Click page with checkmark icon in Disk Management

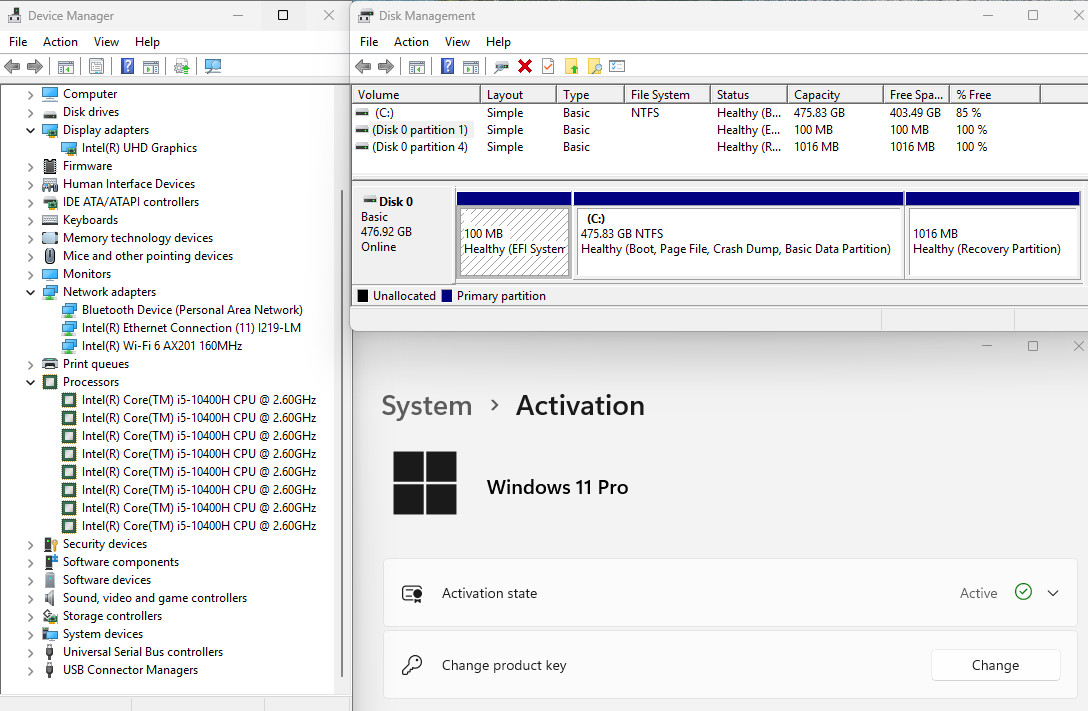[548, 67]
